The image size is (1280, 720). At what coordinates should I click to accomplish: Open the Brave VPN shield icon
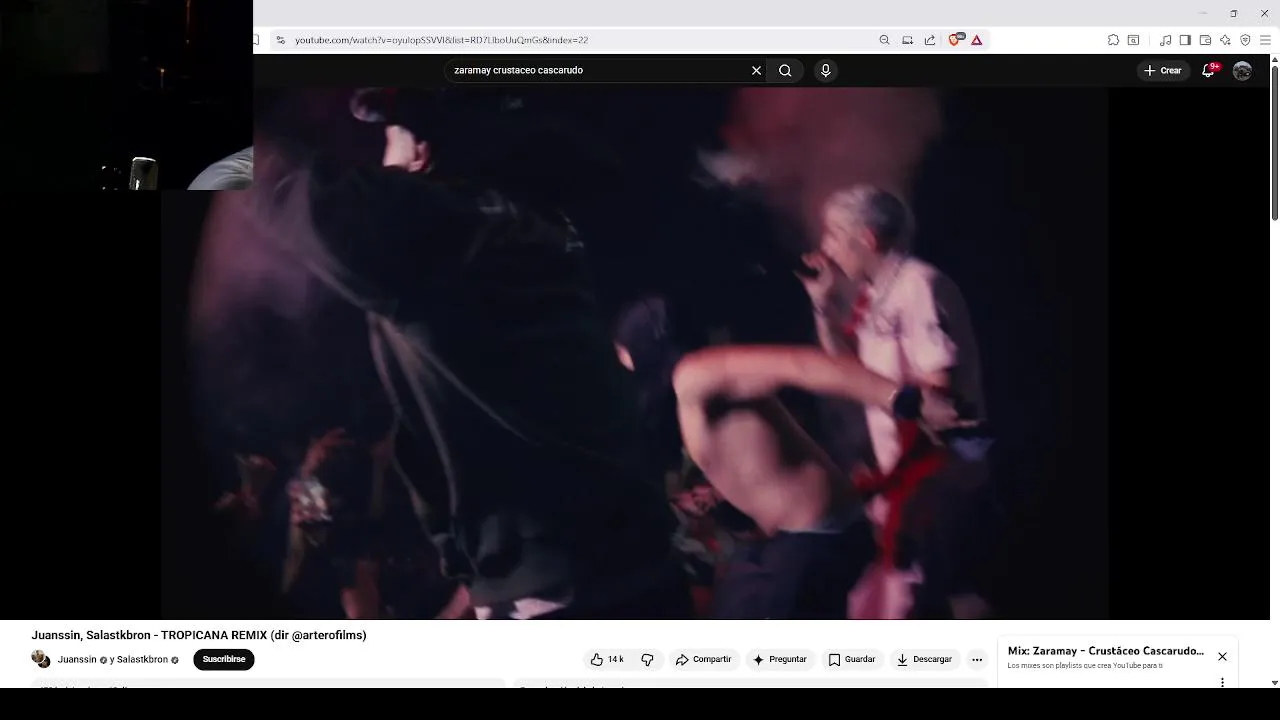(x=1245, y=40)
